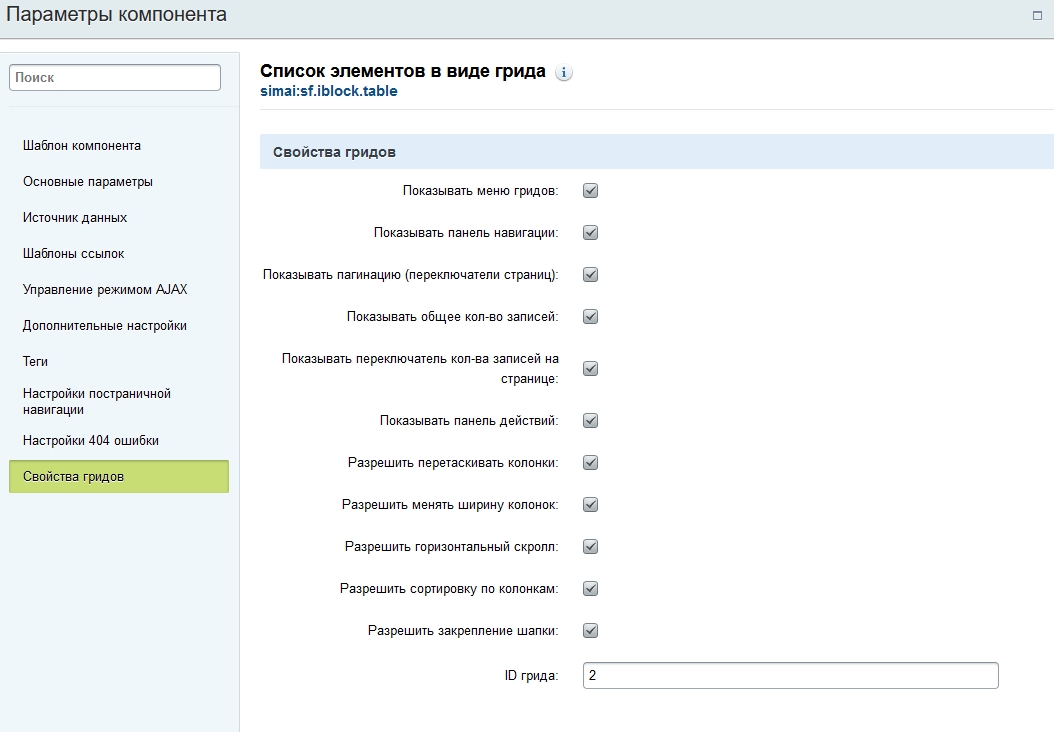Disable "Показывать пагинацию" checkbox
This screenshot has height=732, width=1054.
(590, 275)
